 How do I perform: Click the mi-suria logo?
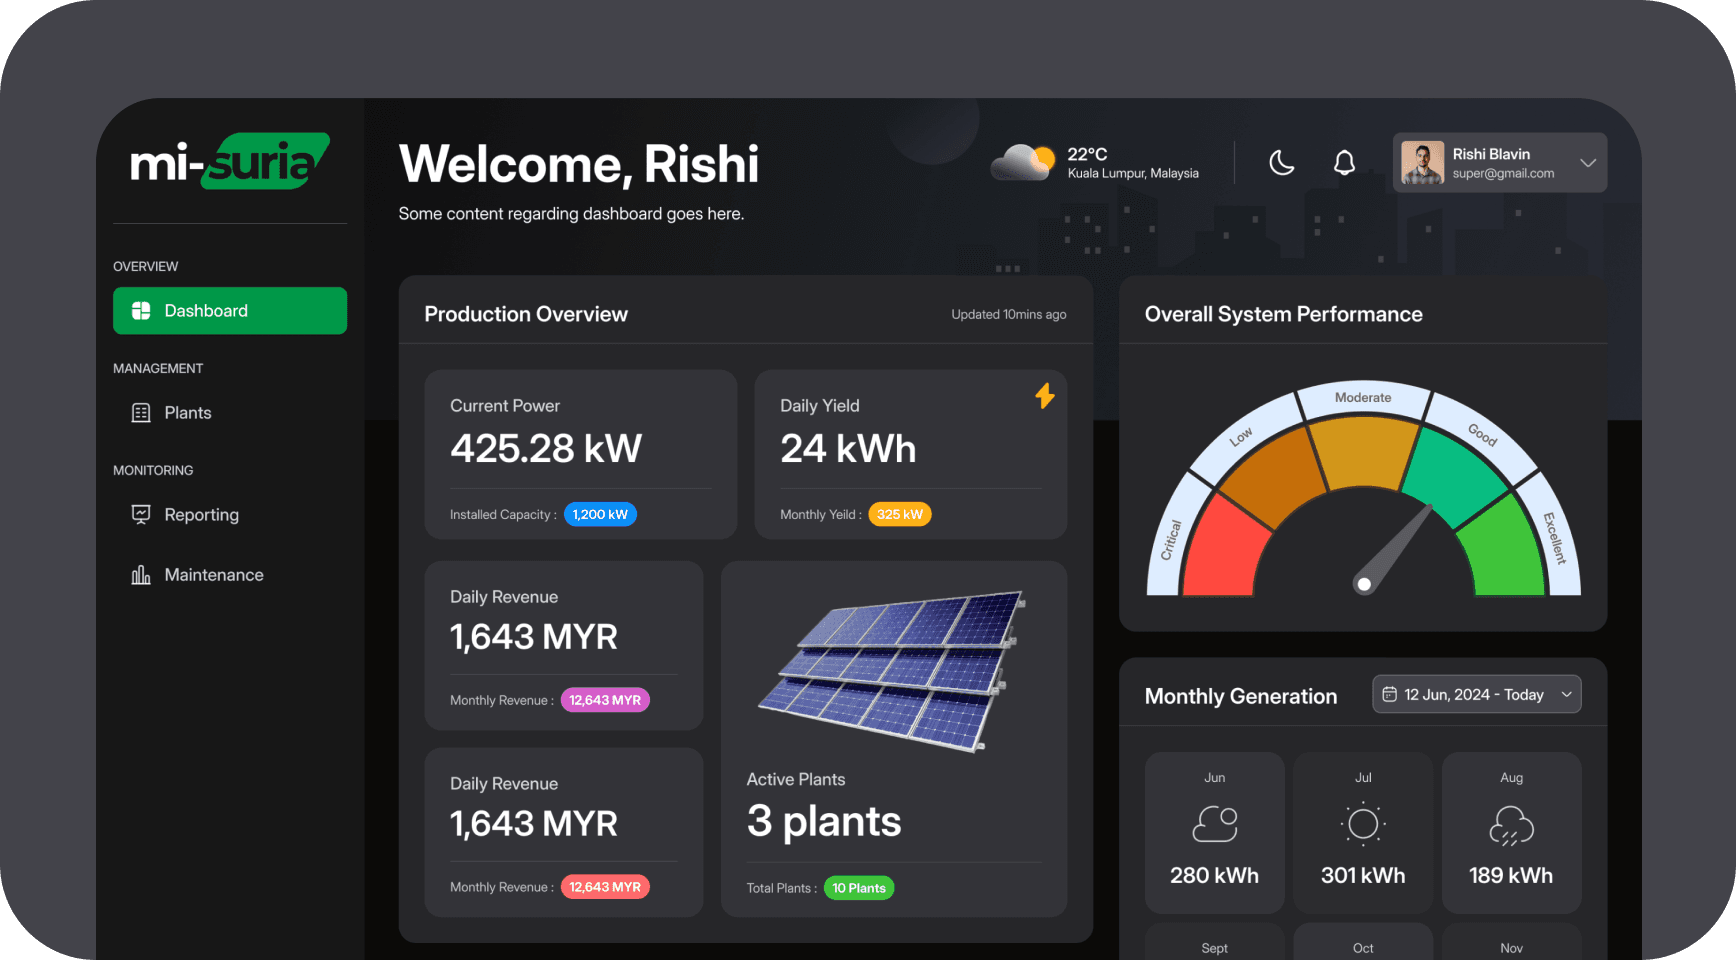point(230,161)
